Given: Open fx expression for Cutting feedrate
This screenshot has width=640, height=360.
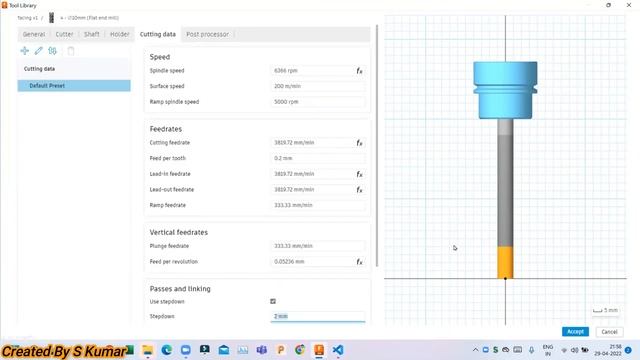Looking at the screenshot, I should click(x=359, y=143).
